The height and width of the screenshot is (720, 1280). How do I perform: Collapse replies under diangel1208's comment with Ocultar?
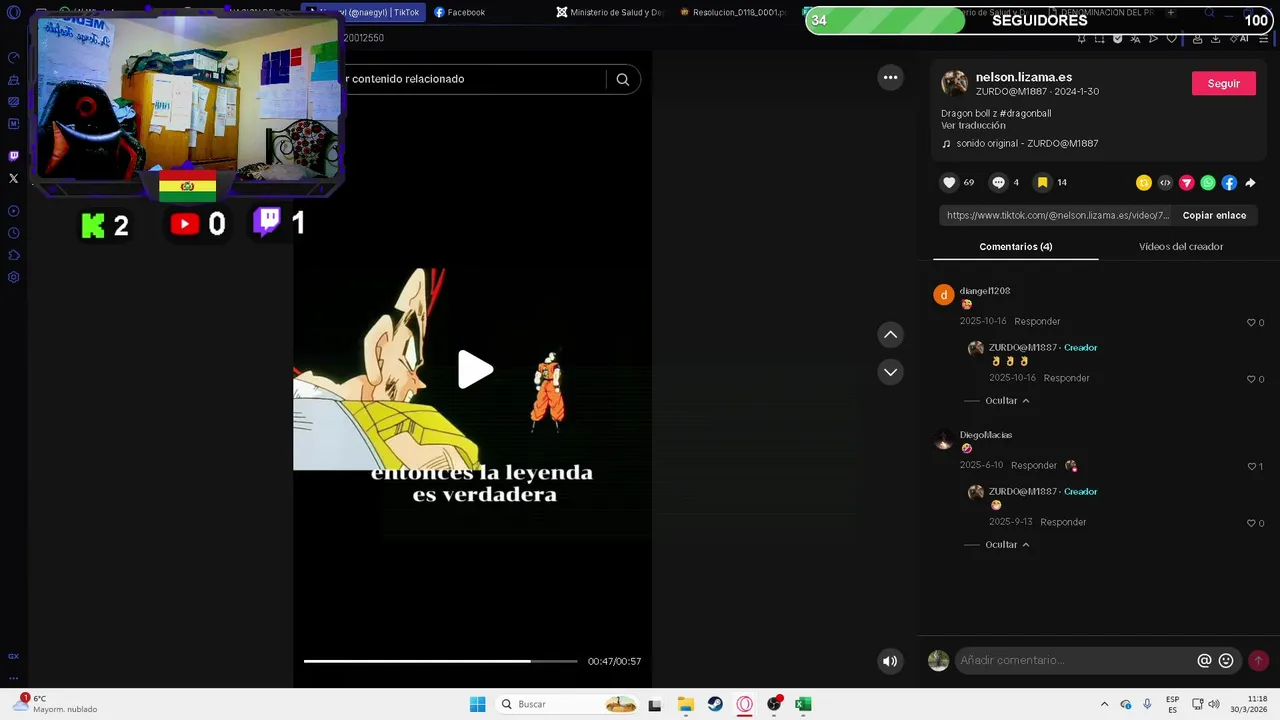pos(1007,400)
